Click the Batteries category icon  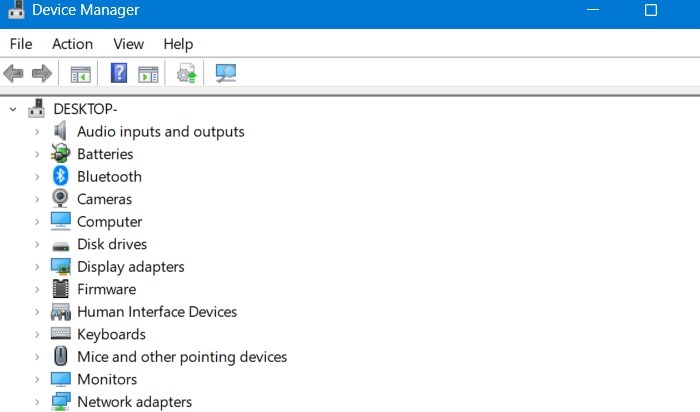coord(60,154)
